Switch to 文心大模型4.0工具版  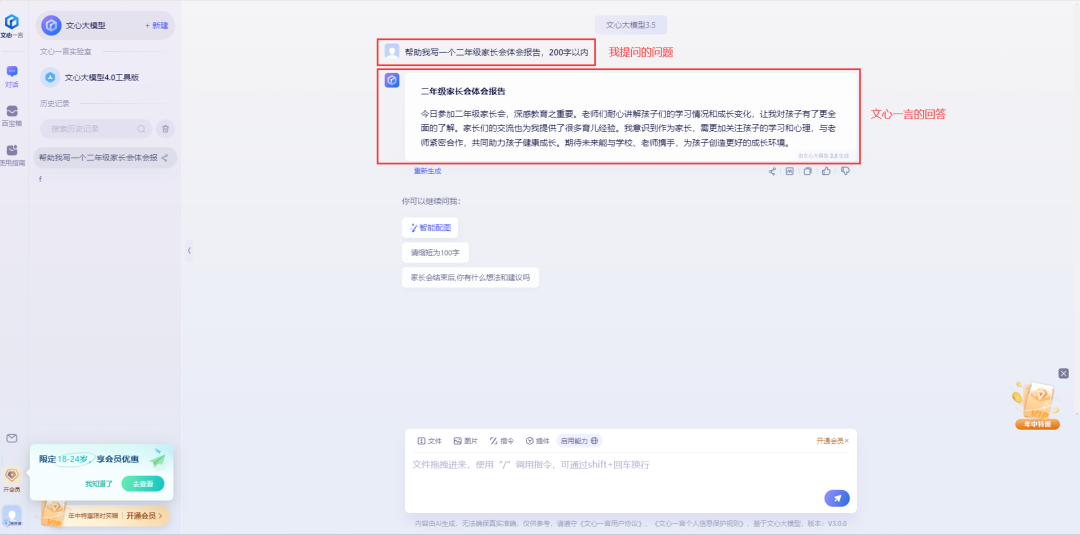102,77
